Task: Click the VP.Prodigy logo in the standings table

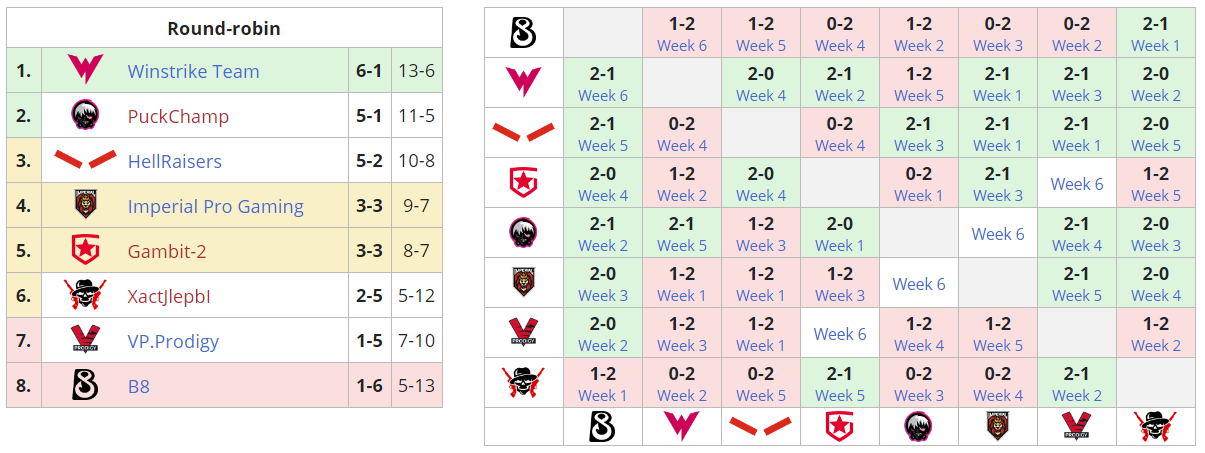Action: click(84, 341)
